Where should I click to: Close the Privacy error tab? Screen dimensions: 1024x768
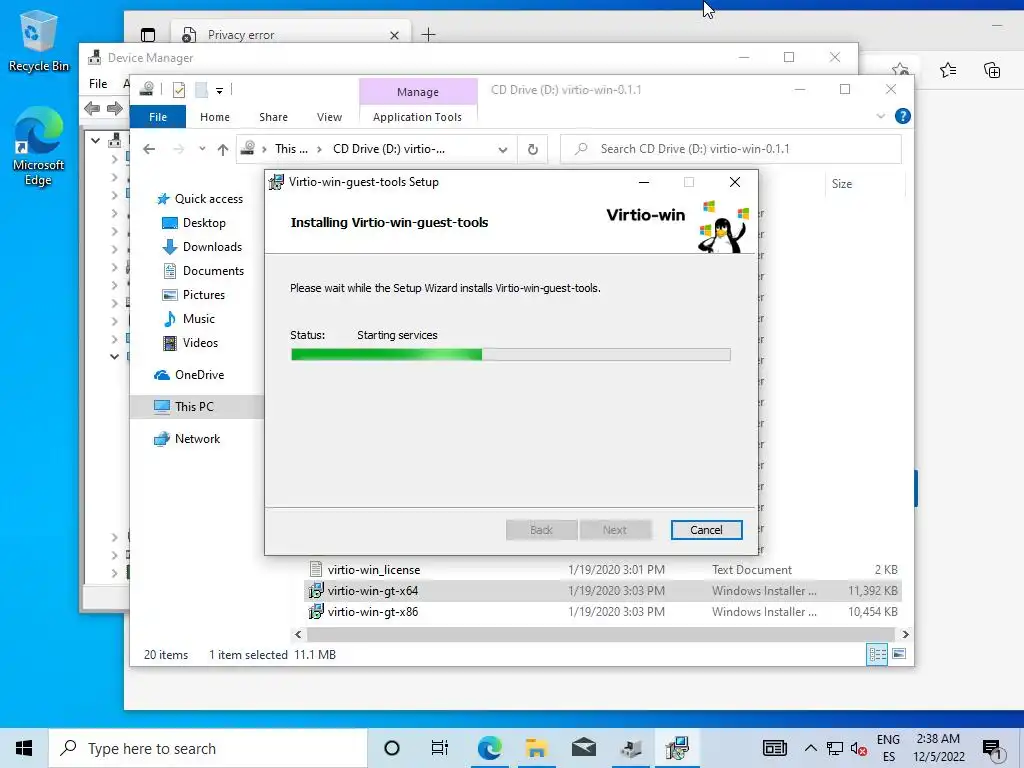click(394, 35)
